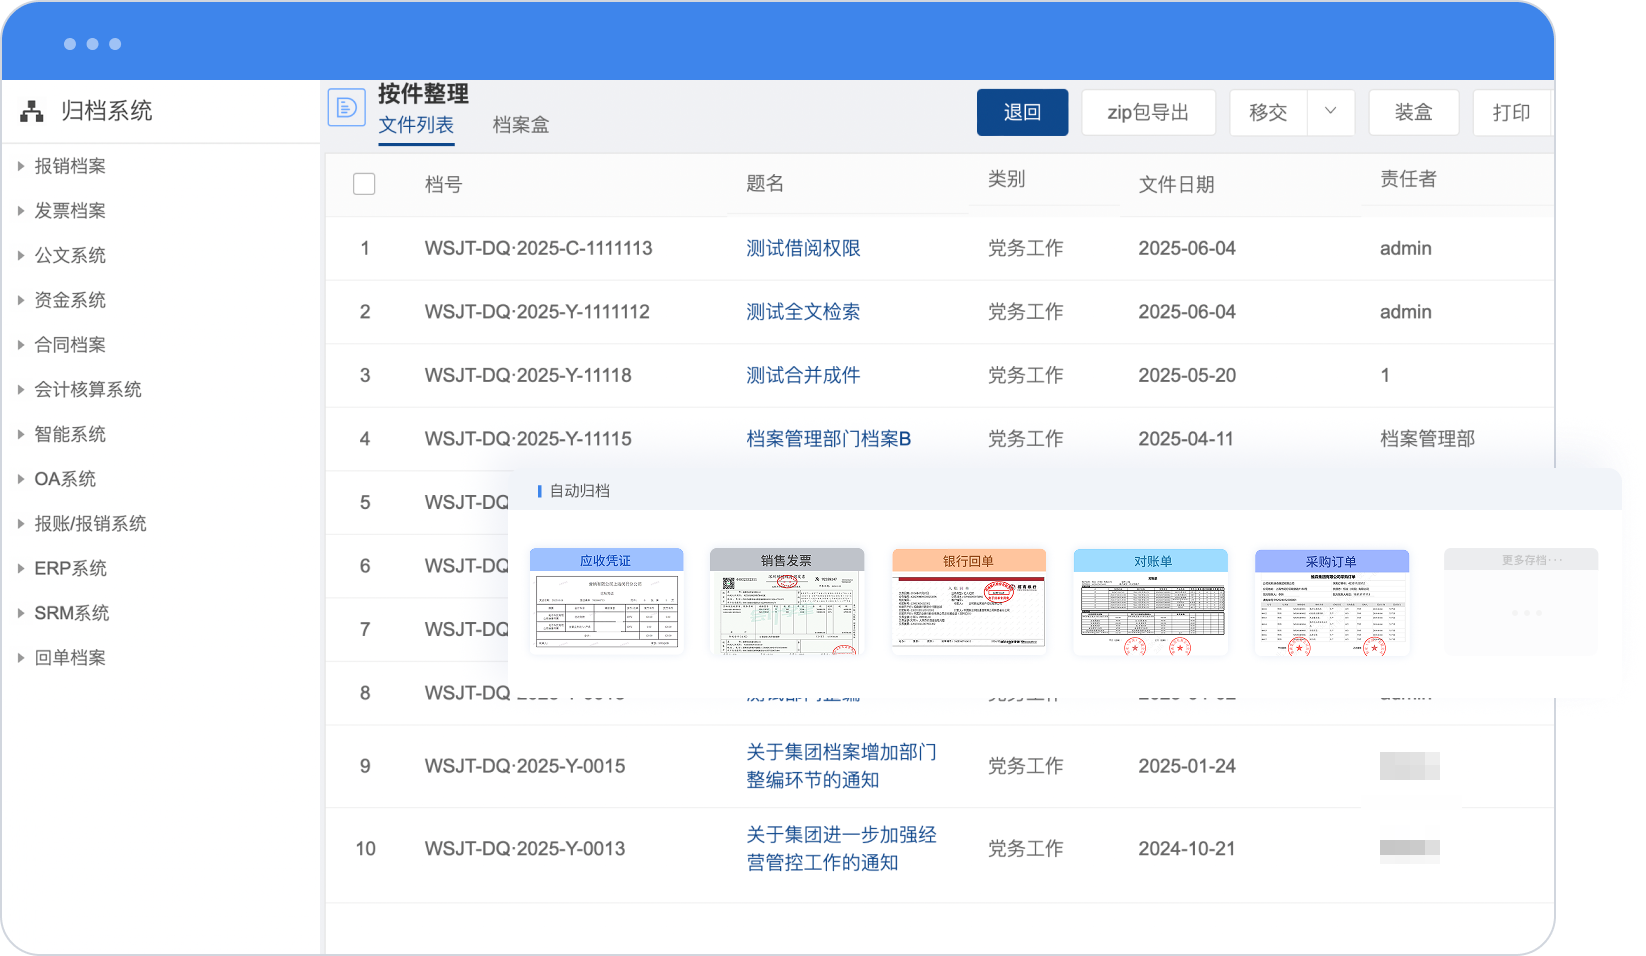Select cell WSJT-DQ·2025-Y-11115

[x=528, y=439]
